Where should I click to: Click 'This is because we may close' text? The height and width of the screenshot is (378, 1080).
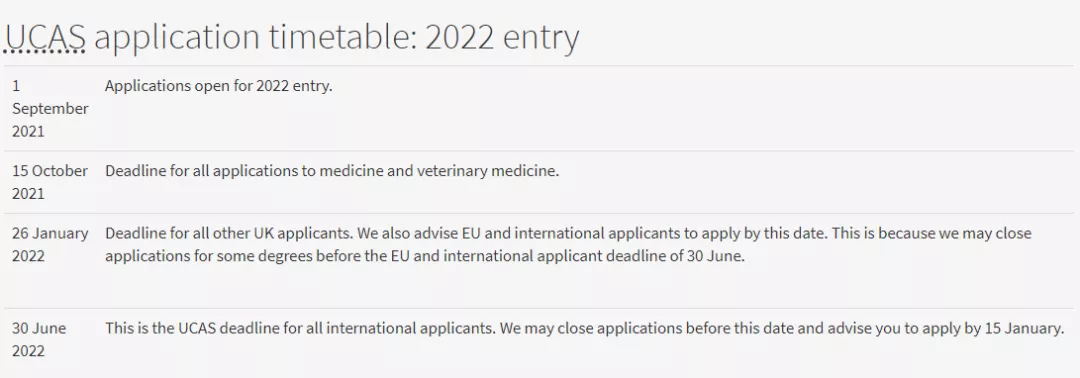pos(932,233)
